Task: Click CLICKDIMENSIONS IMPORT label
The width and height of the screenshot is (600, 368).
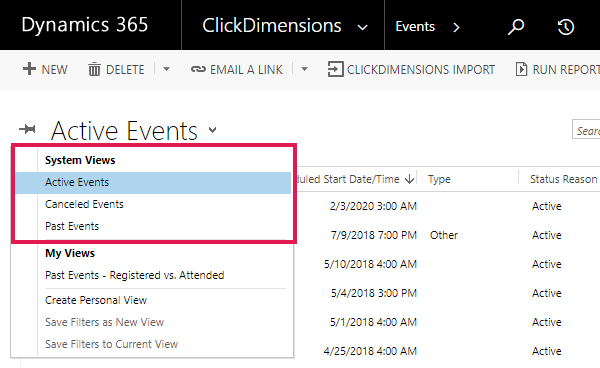Action: pyautogui.click(x=421, y=70)
